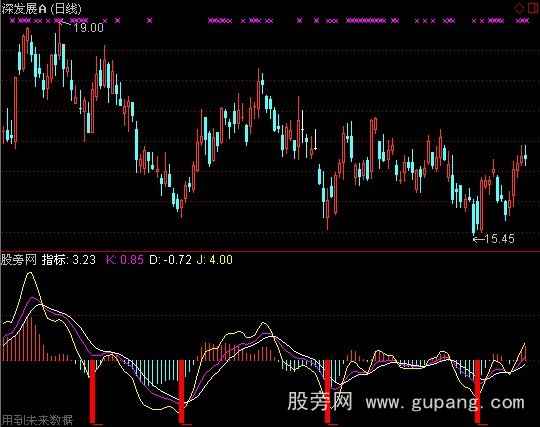Select the 19.00 high price label
Screen dimensions: 540x427
pos(89,28)
